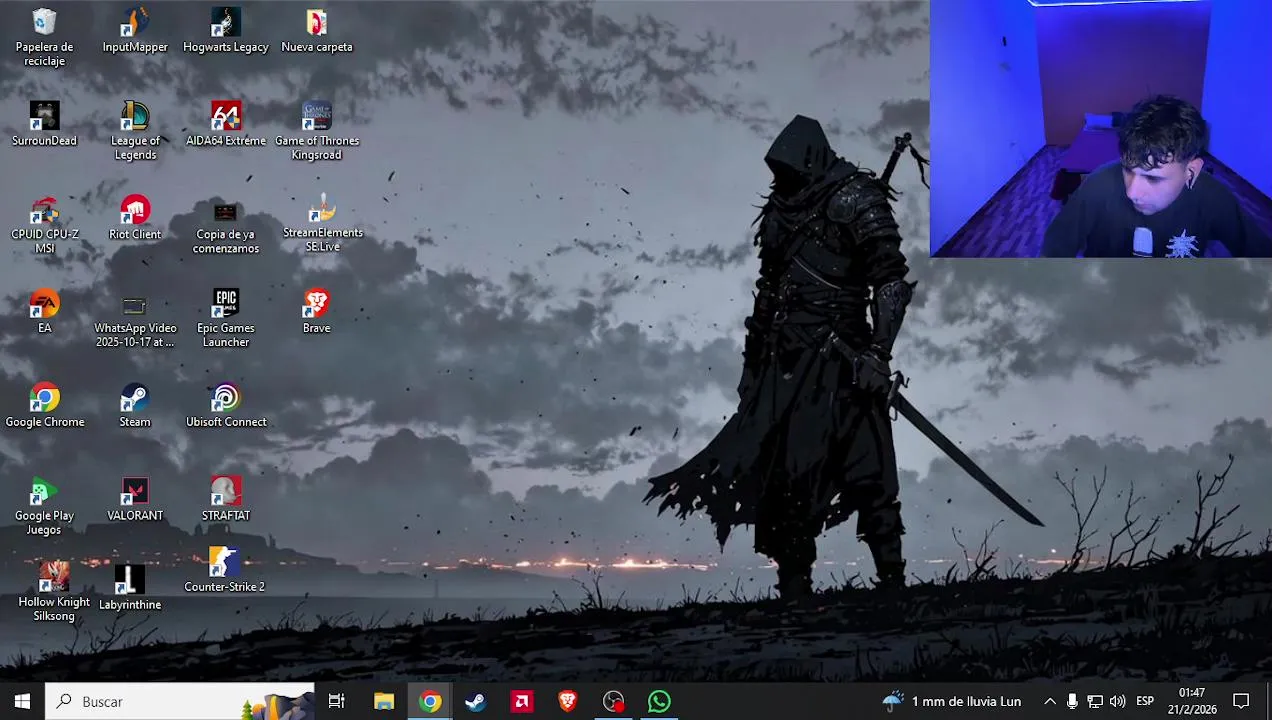The image size is (1272, 720).
Task: Select the CPUID CPU-Z MSI shortcut
Action: 44,224
